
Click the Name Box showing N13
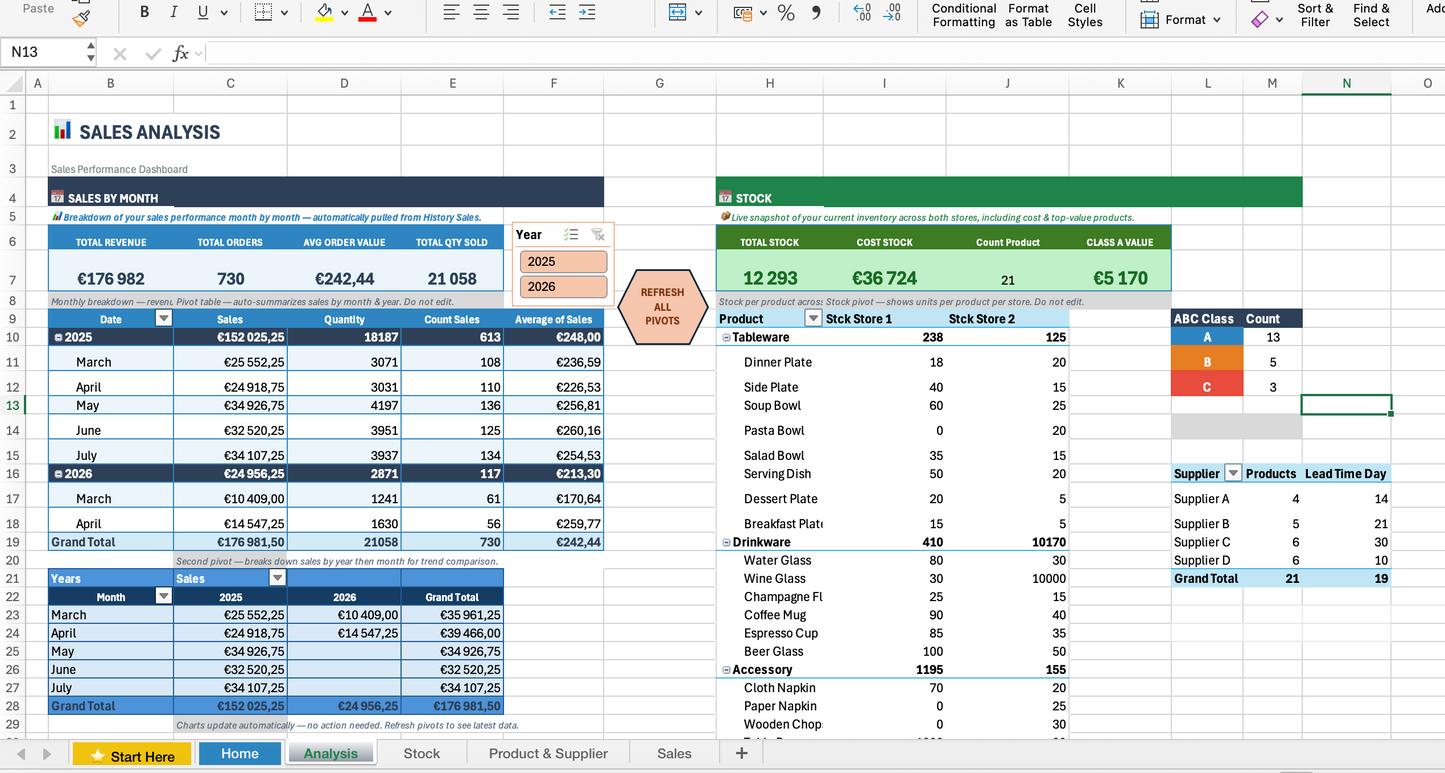[43, 52]
